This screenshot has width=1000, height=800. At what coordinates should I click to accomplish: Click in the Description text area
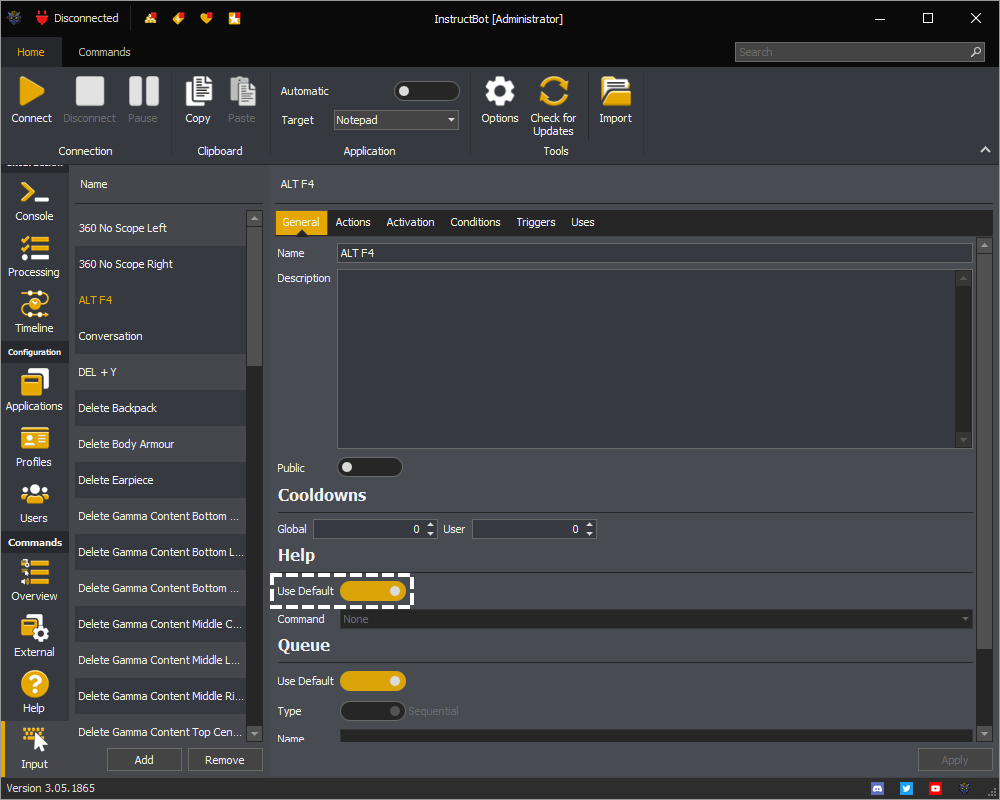click(x=647, y=359)
